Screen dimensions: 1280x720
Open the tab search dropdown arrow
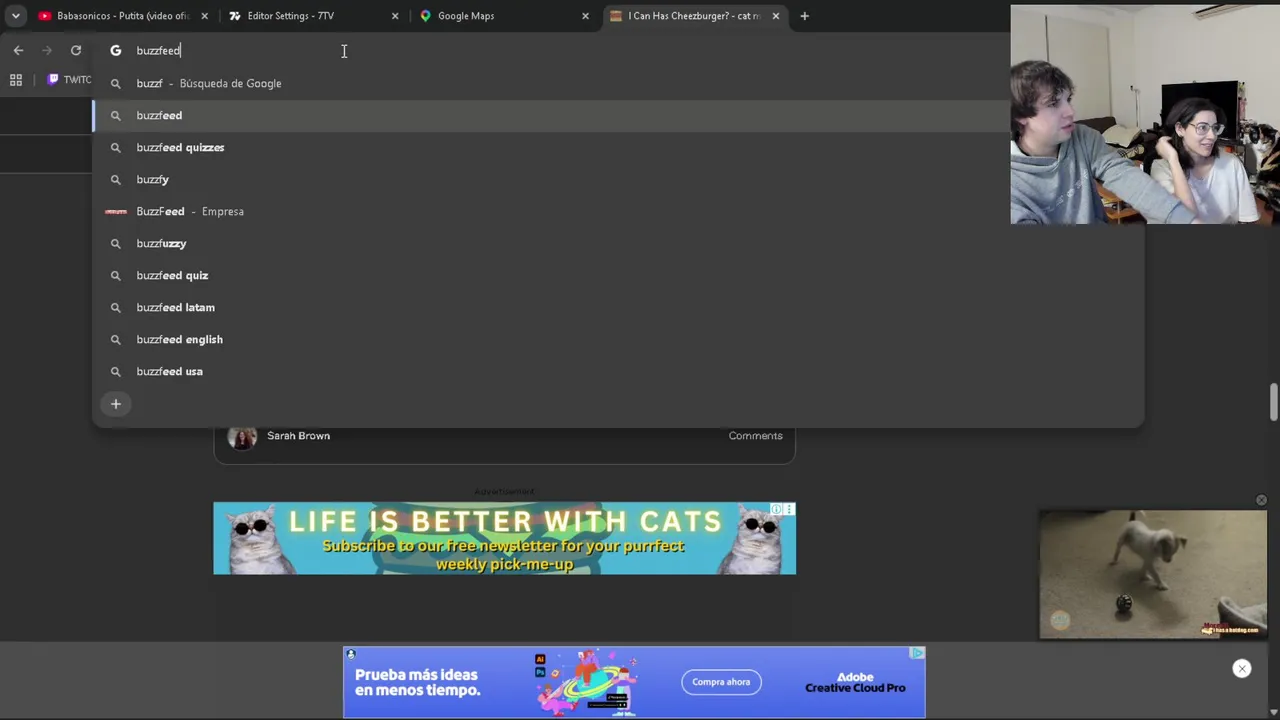coord(15,16)
